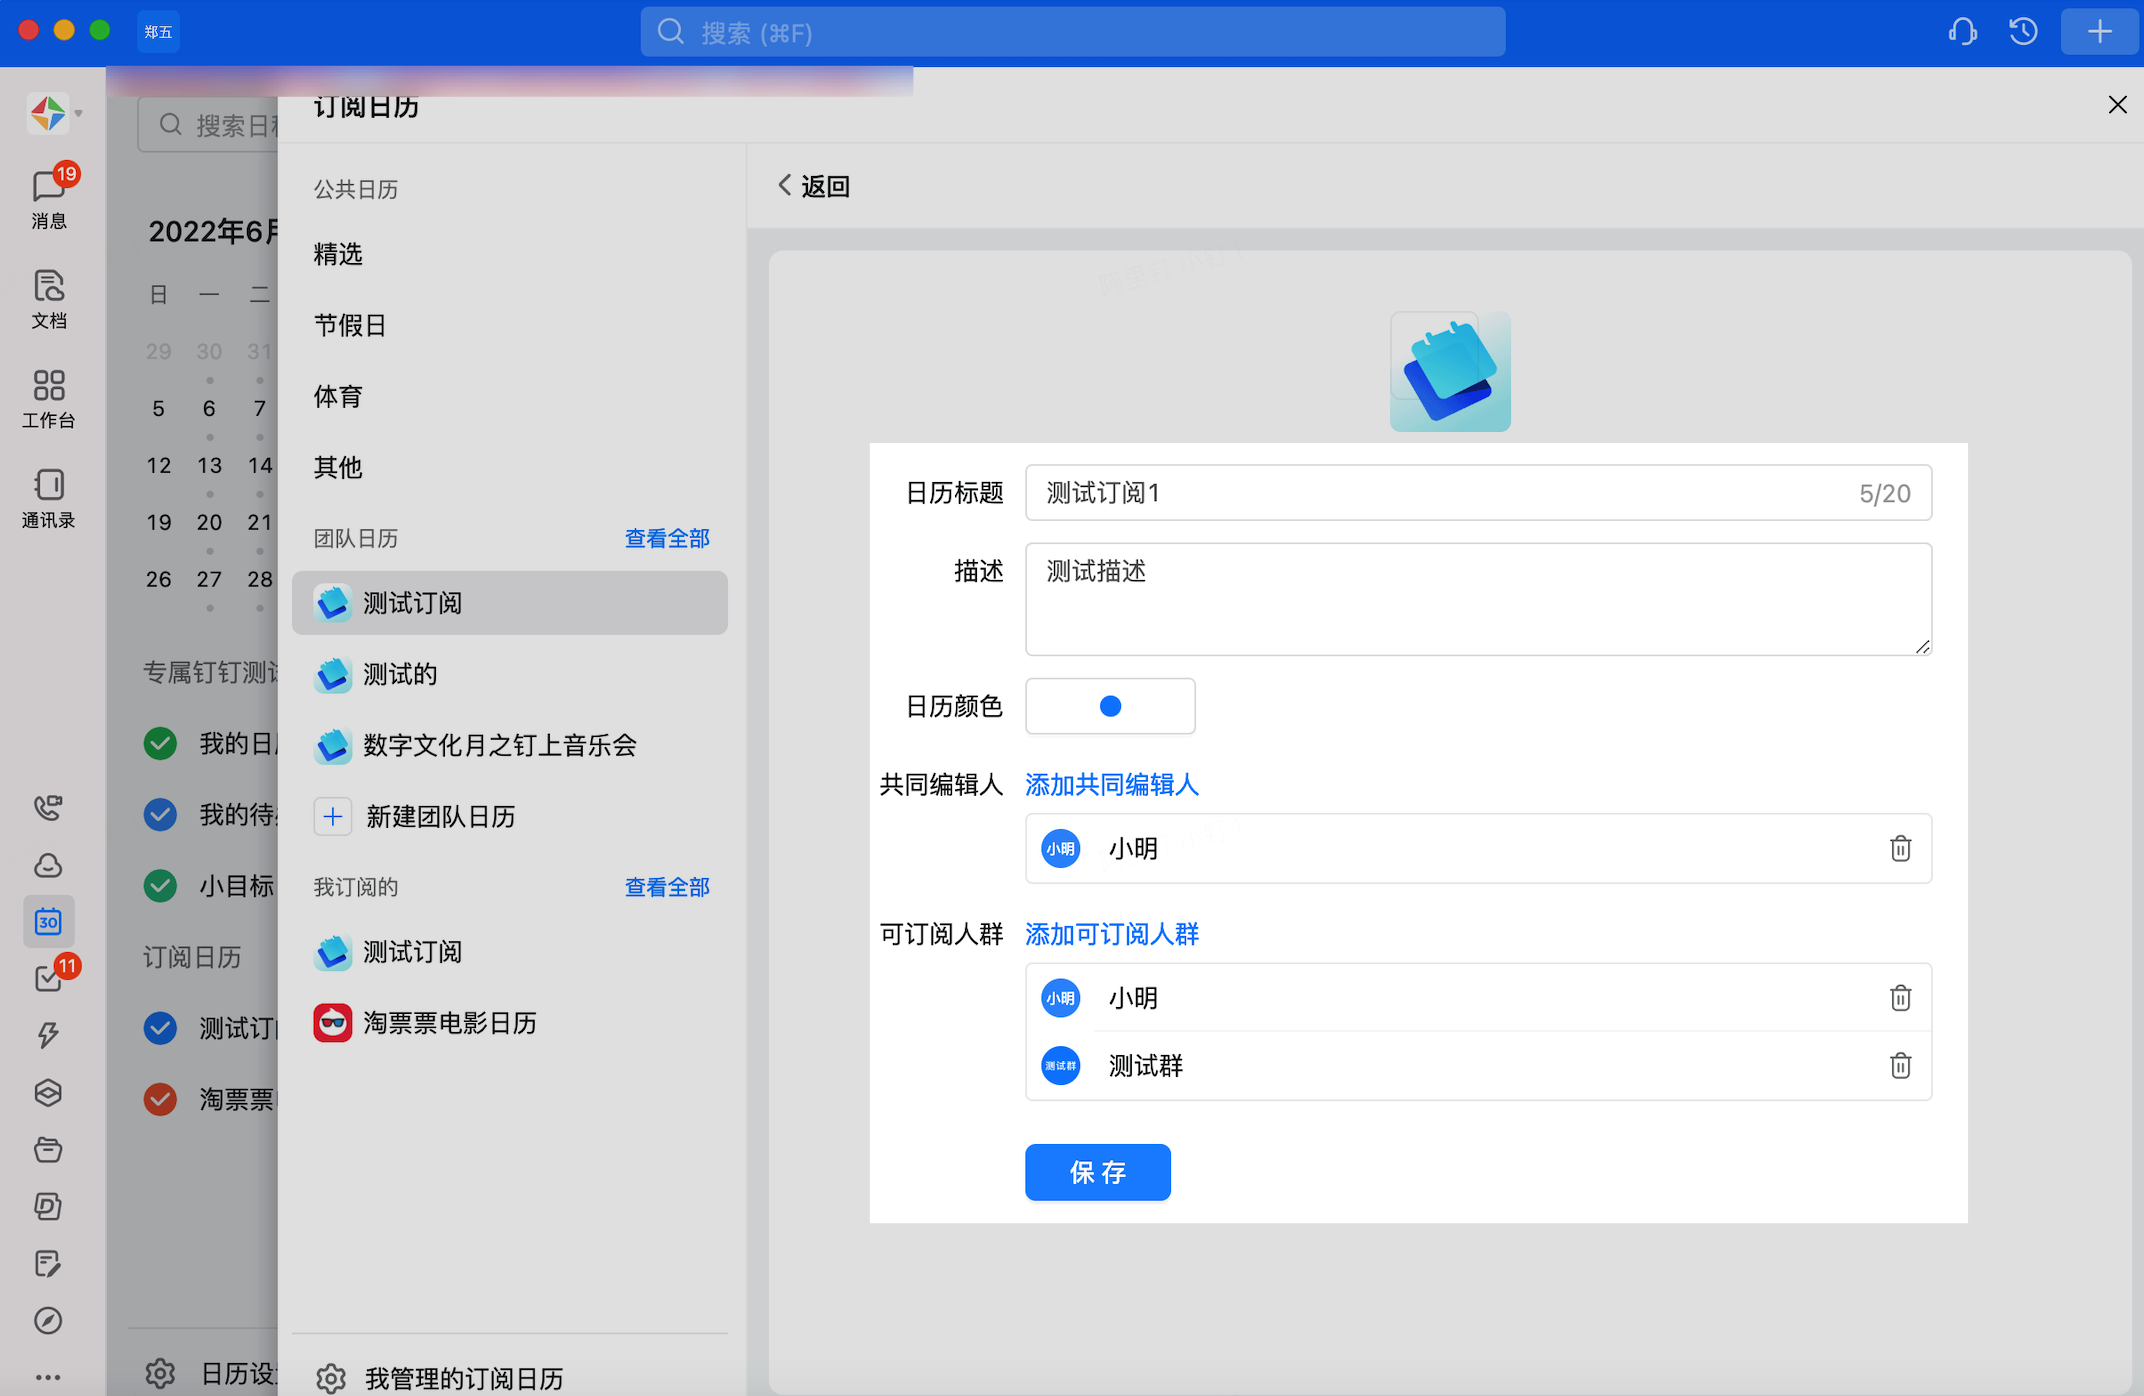Open the history clock icon
2144x1396 pixels.
[x=2023, y=32]
